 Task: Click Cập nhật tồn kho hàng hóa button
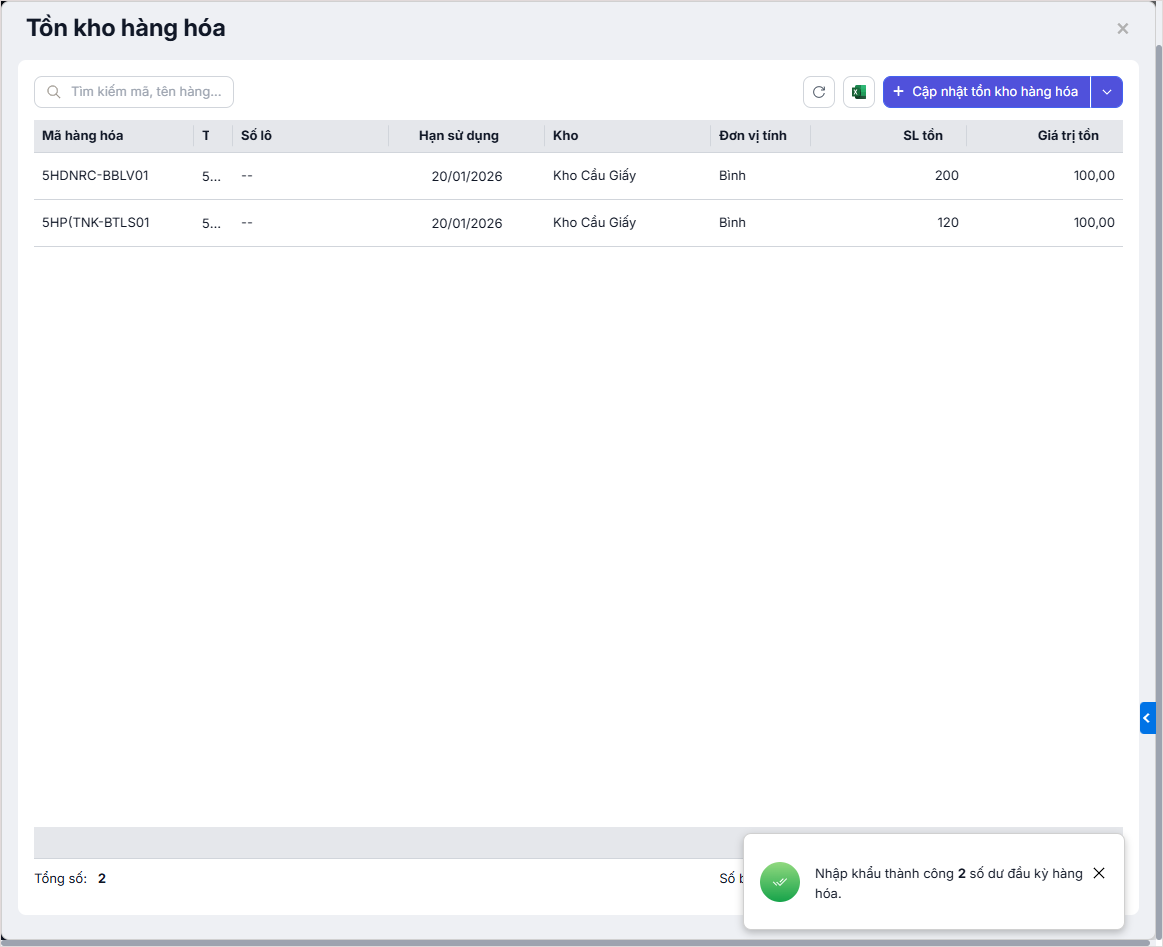pos(986,92)
